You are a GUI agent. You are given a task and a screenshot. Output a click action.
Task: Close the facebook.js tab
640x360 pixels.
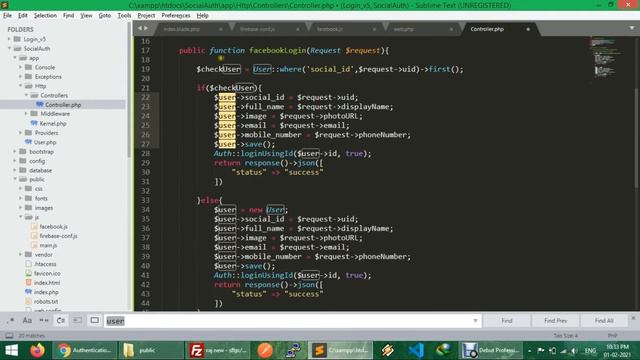click(x=374, y=29)
